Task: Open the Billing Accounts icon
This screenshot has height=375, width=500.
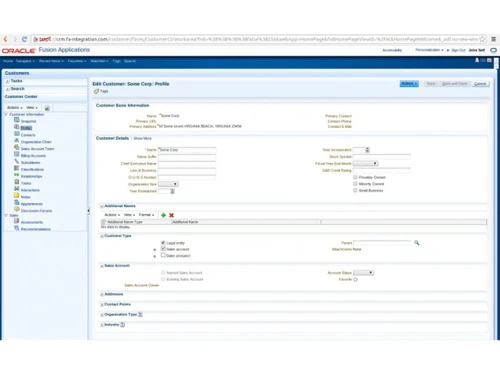Action: click(x=17, y=155)
